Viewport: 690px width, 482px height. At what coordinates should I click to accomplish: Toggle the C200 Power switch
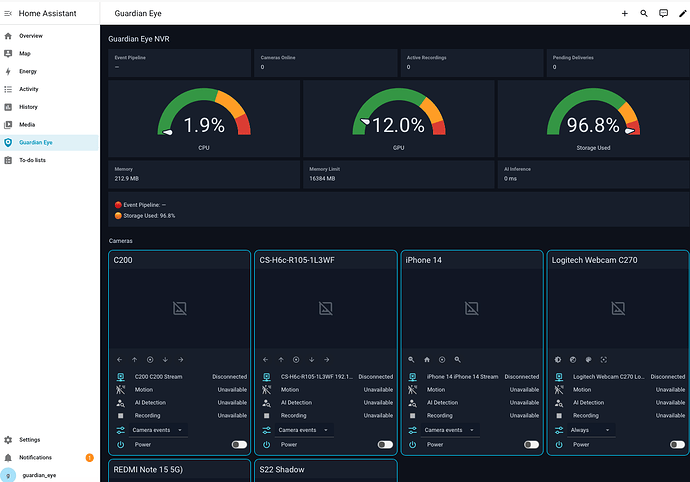(239, 445)
